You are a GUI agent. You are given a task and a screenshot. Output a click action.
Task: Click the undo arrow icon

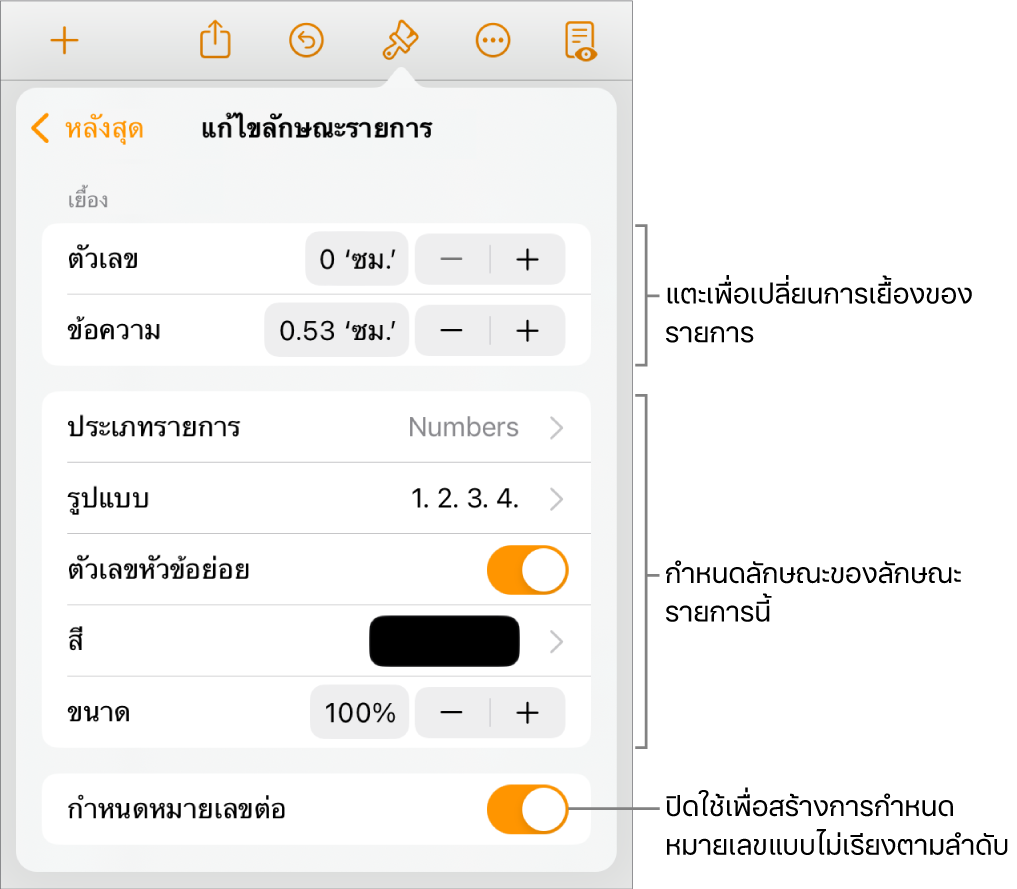point(306,40)
